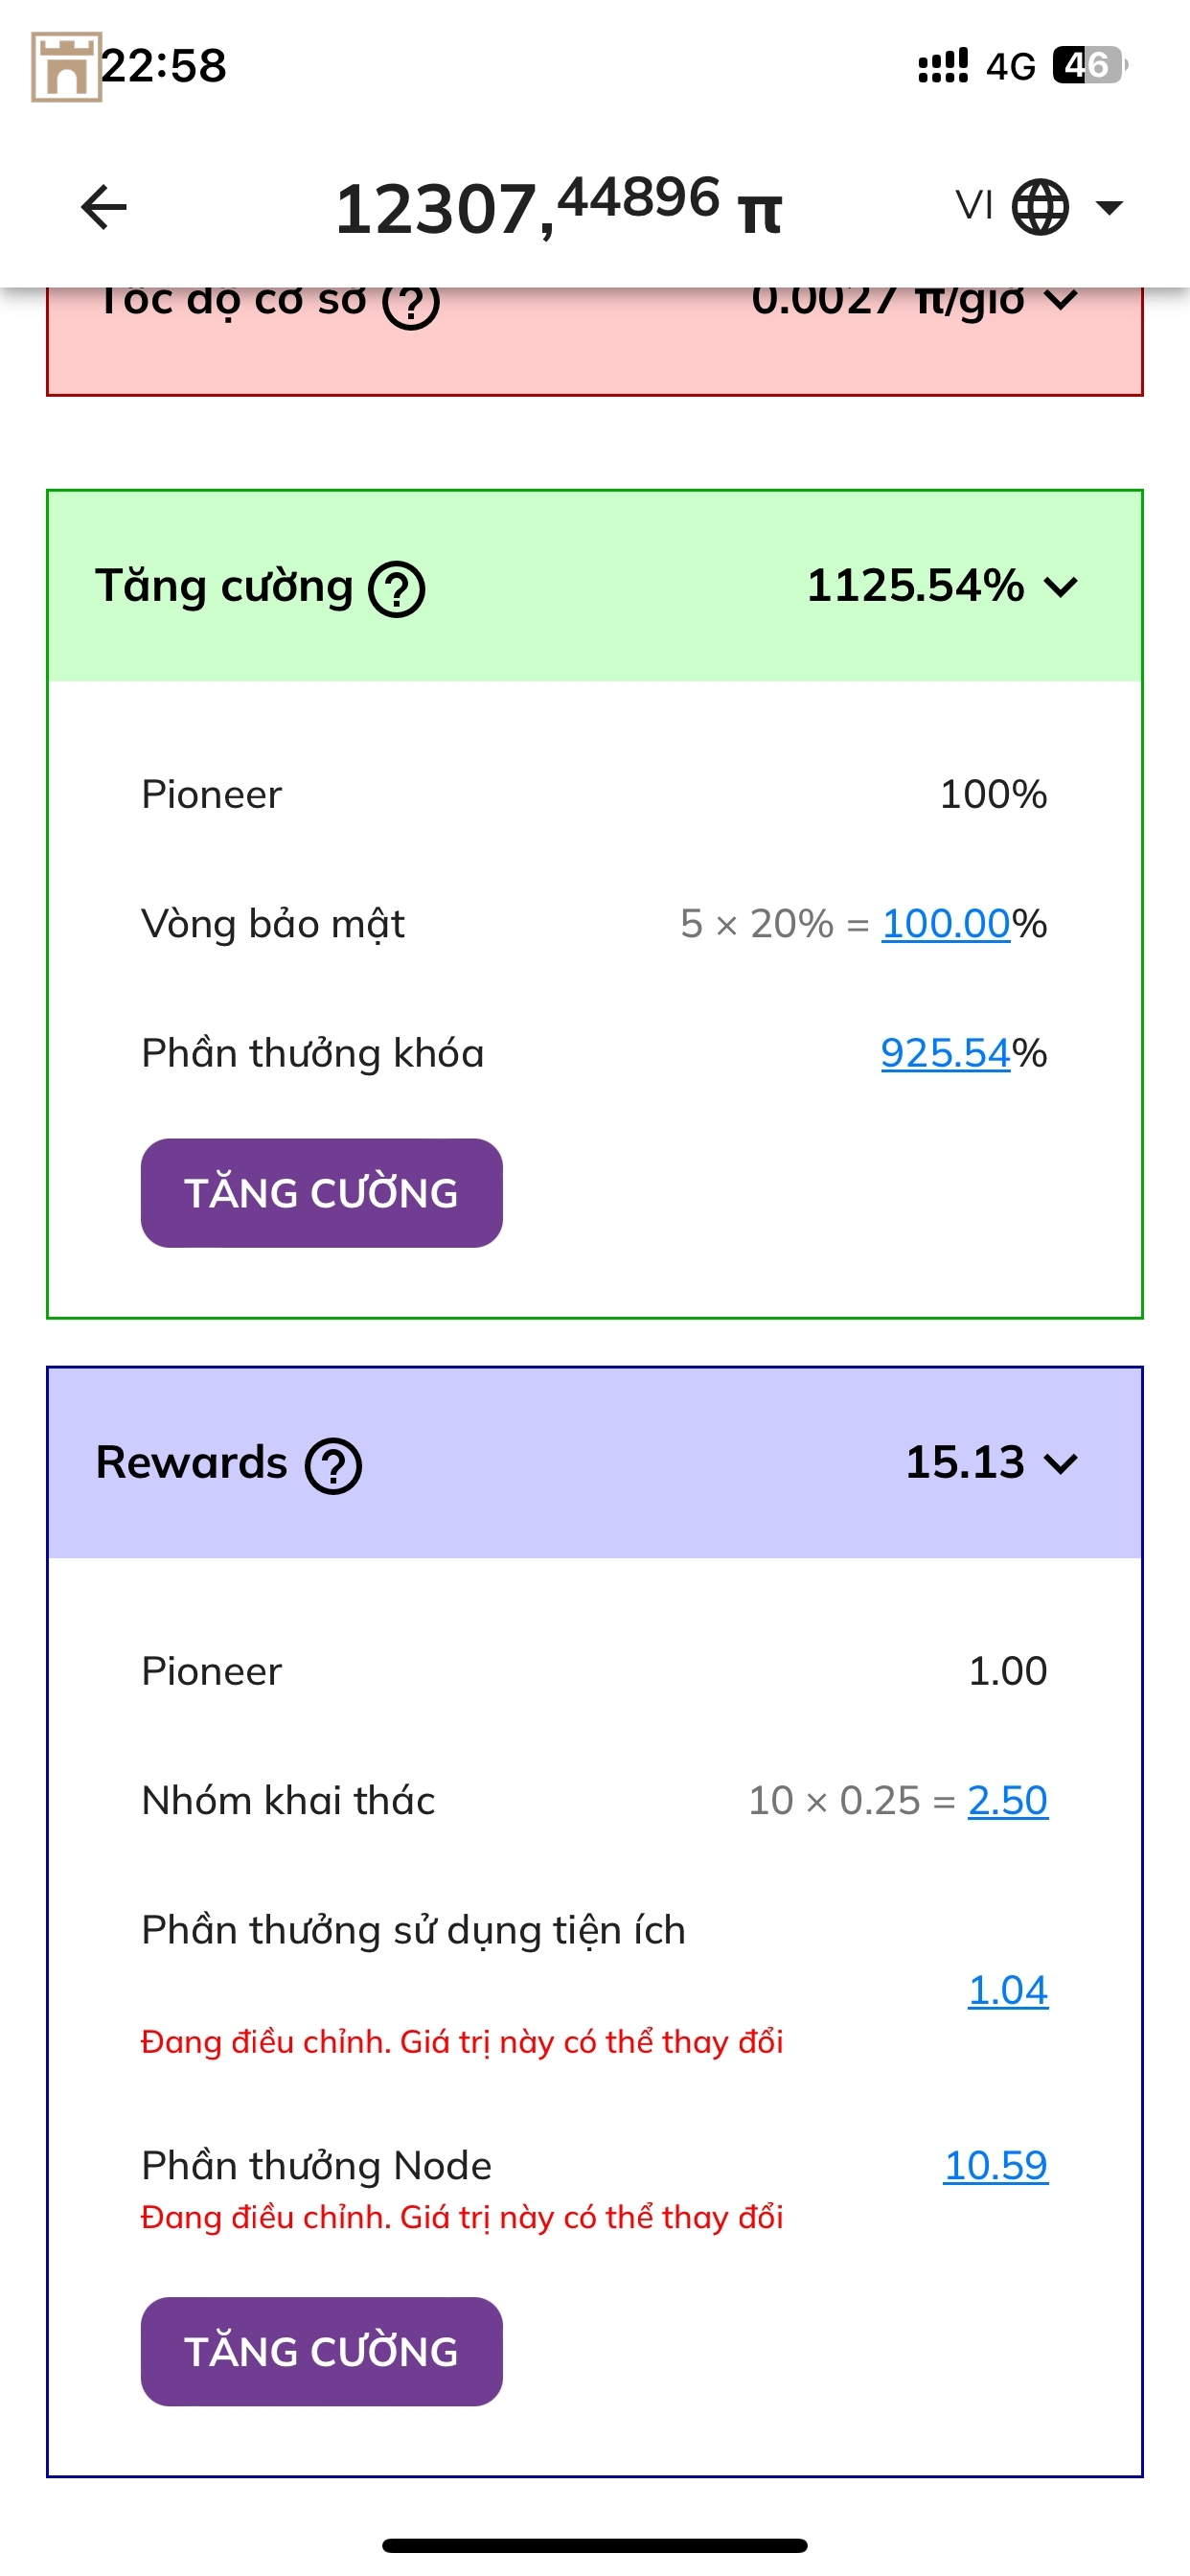This screenshot has height=2576, width=1190.
Task: Tap the battery indicator icon
Action: point(1089,66)
